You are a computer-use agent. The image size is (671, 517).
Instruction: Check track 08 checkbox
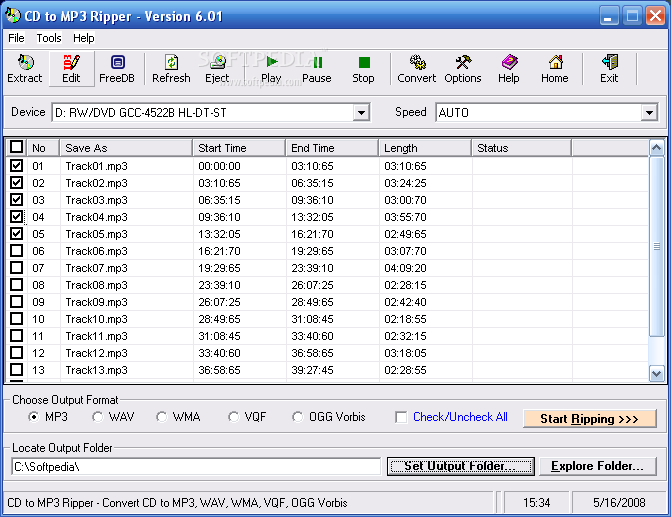[16, 285]
